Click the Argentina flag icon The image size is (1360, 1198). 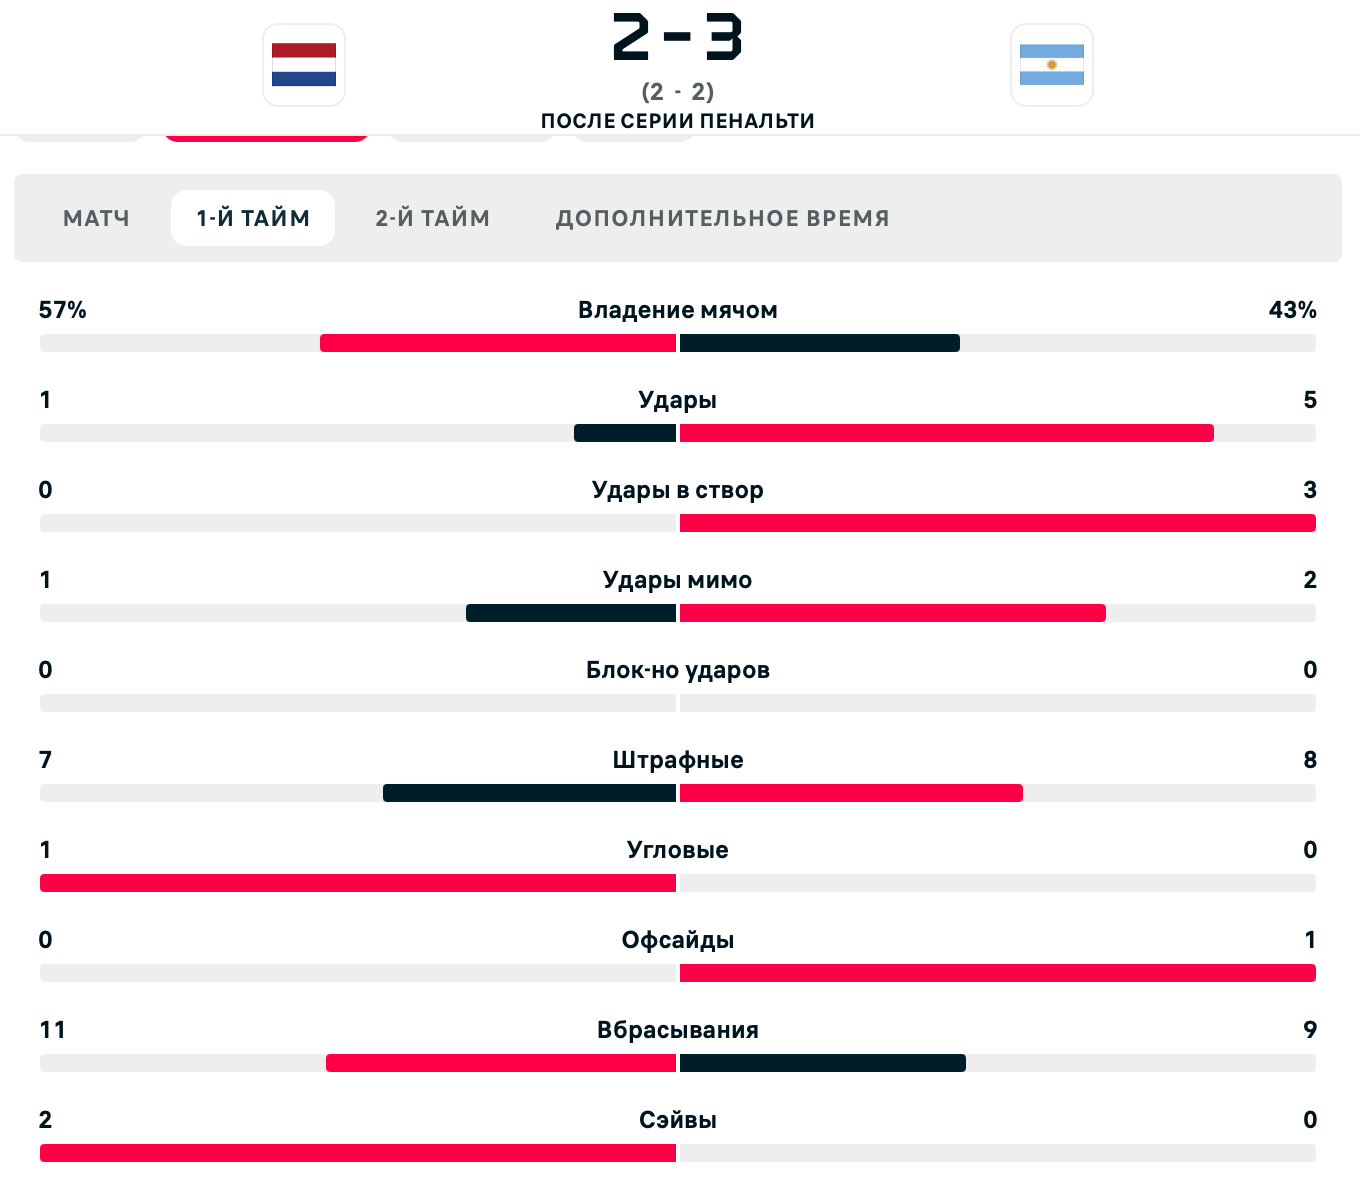pos(1051,65)
